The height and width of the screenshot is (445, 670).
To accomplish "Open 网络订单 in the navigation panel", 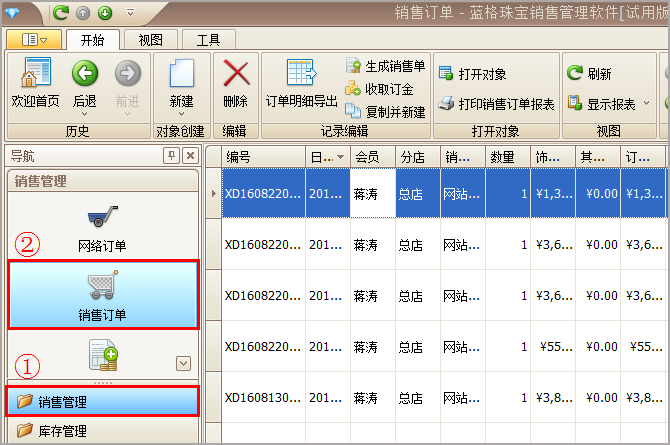I will click(103, 228).
